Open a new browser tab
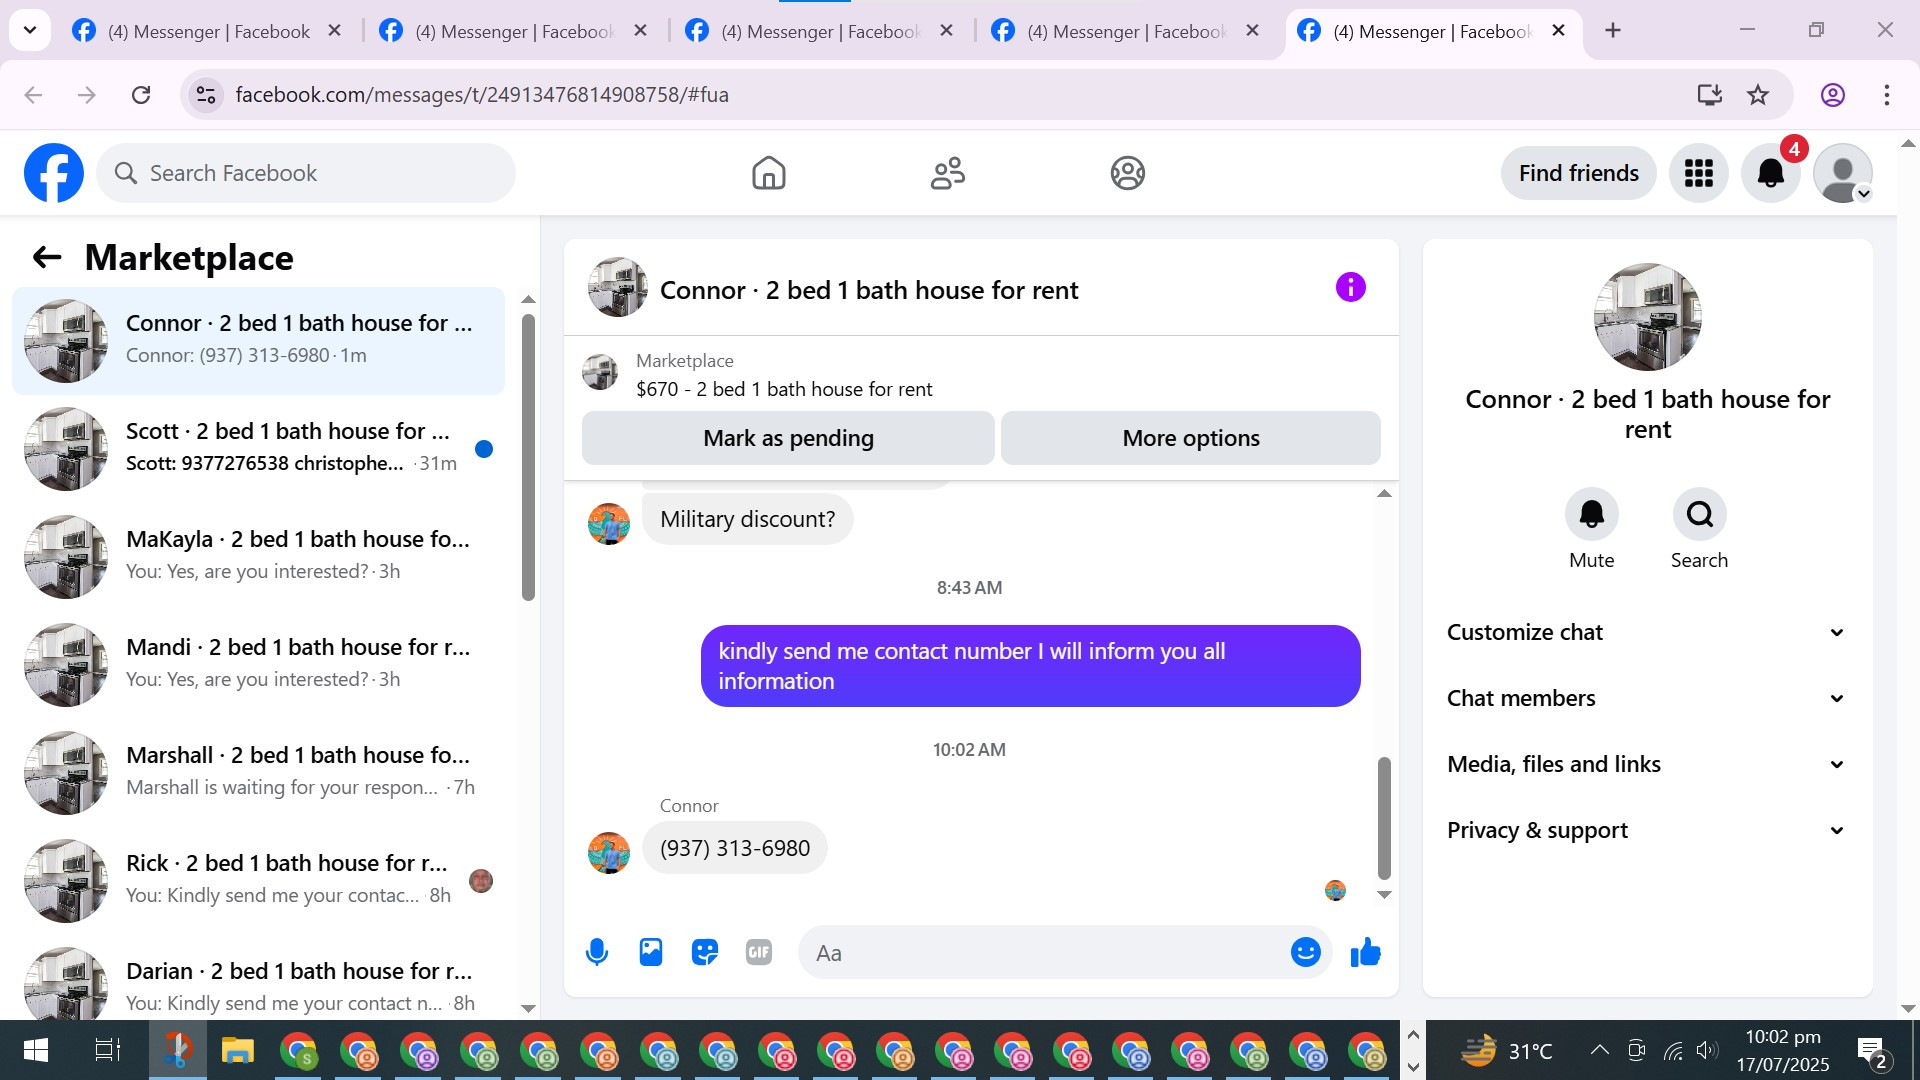The image size is (1920, 1080). (1612, 31)
